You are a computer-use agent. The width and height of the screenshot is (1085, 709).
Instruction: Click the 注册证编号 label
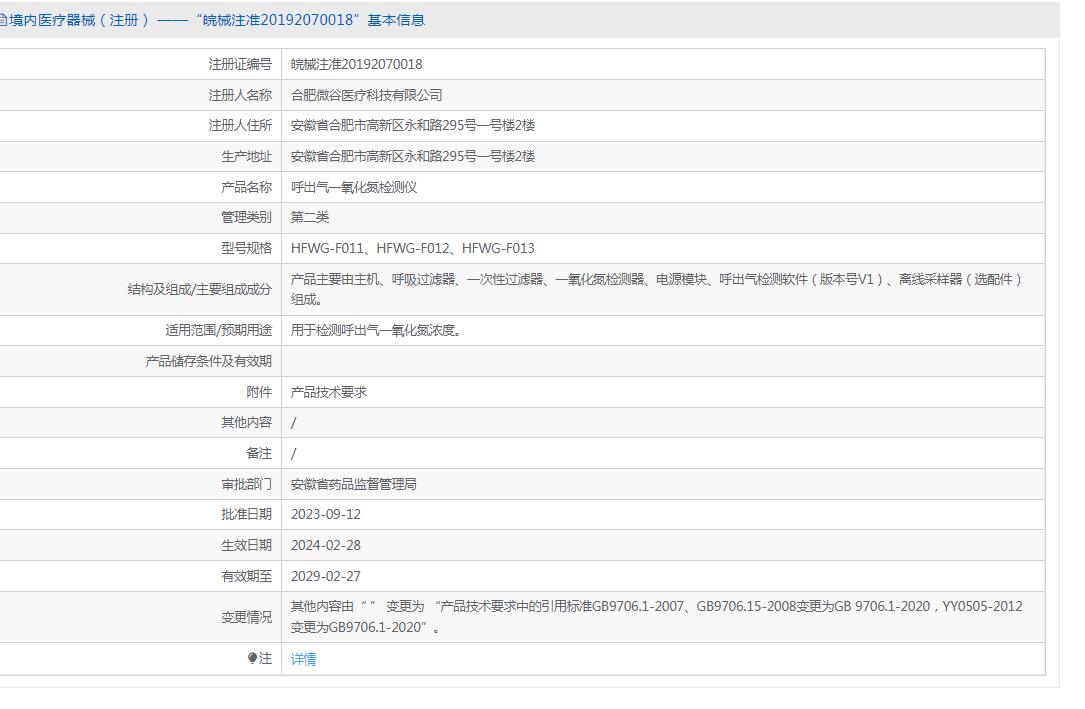point(240,64)
